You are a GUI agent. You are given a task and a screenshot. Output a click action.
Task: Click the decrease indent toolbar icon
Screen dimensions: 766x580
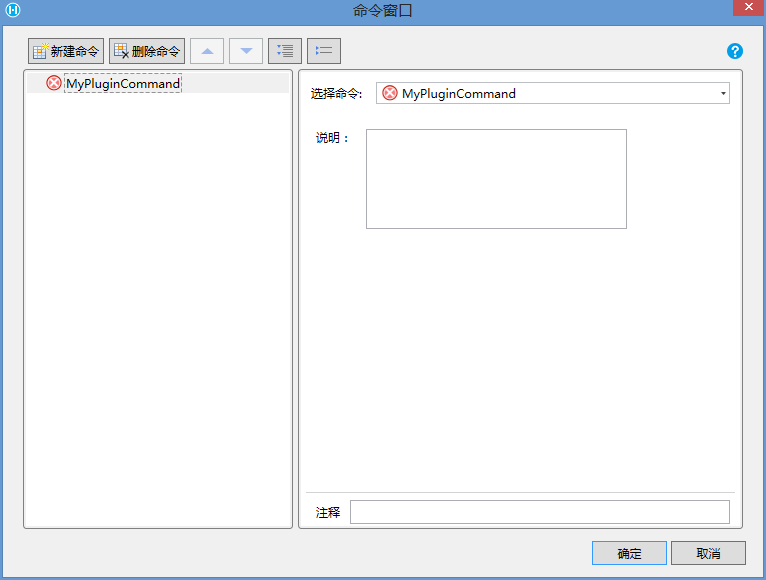(x=324, y=51)
